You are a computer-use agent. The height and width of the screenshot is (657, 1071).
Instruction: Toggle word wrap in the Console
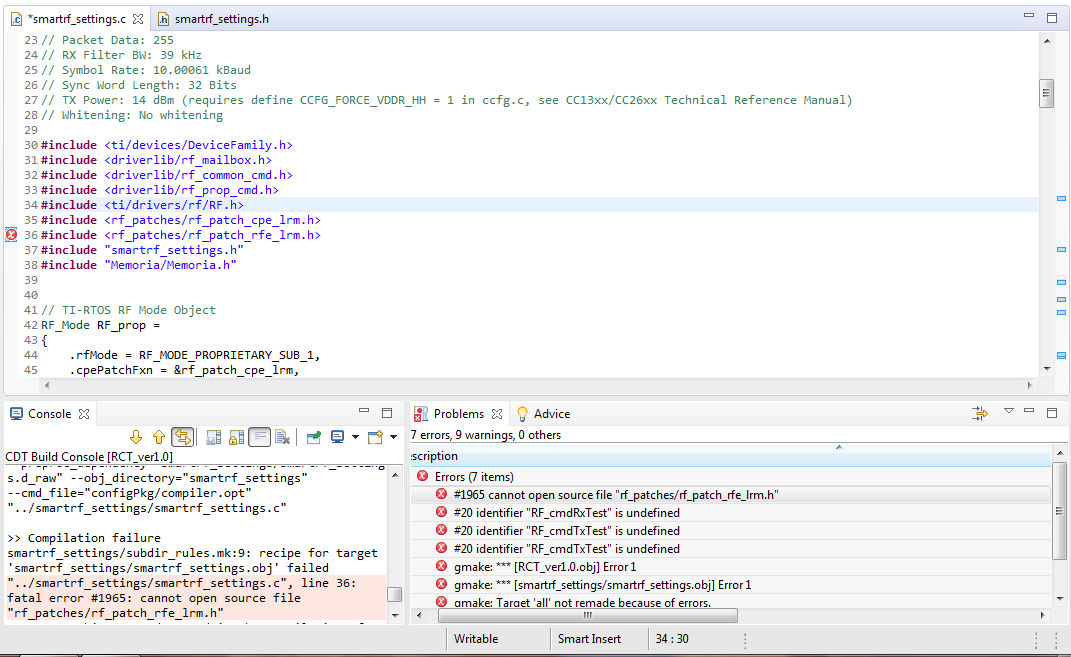[x=260, y=437]
